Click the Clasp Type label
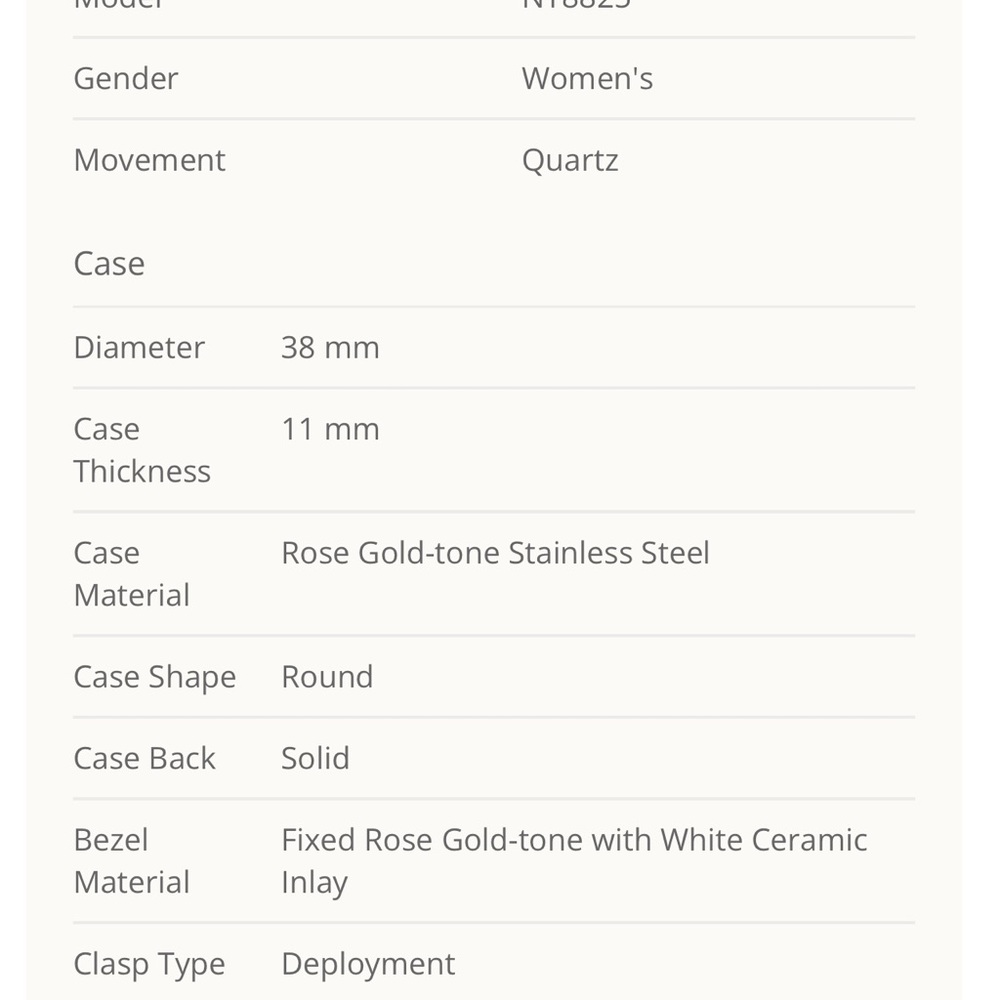Viewport: 1000px width, 1000px height. click(x=149, y=964)
